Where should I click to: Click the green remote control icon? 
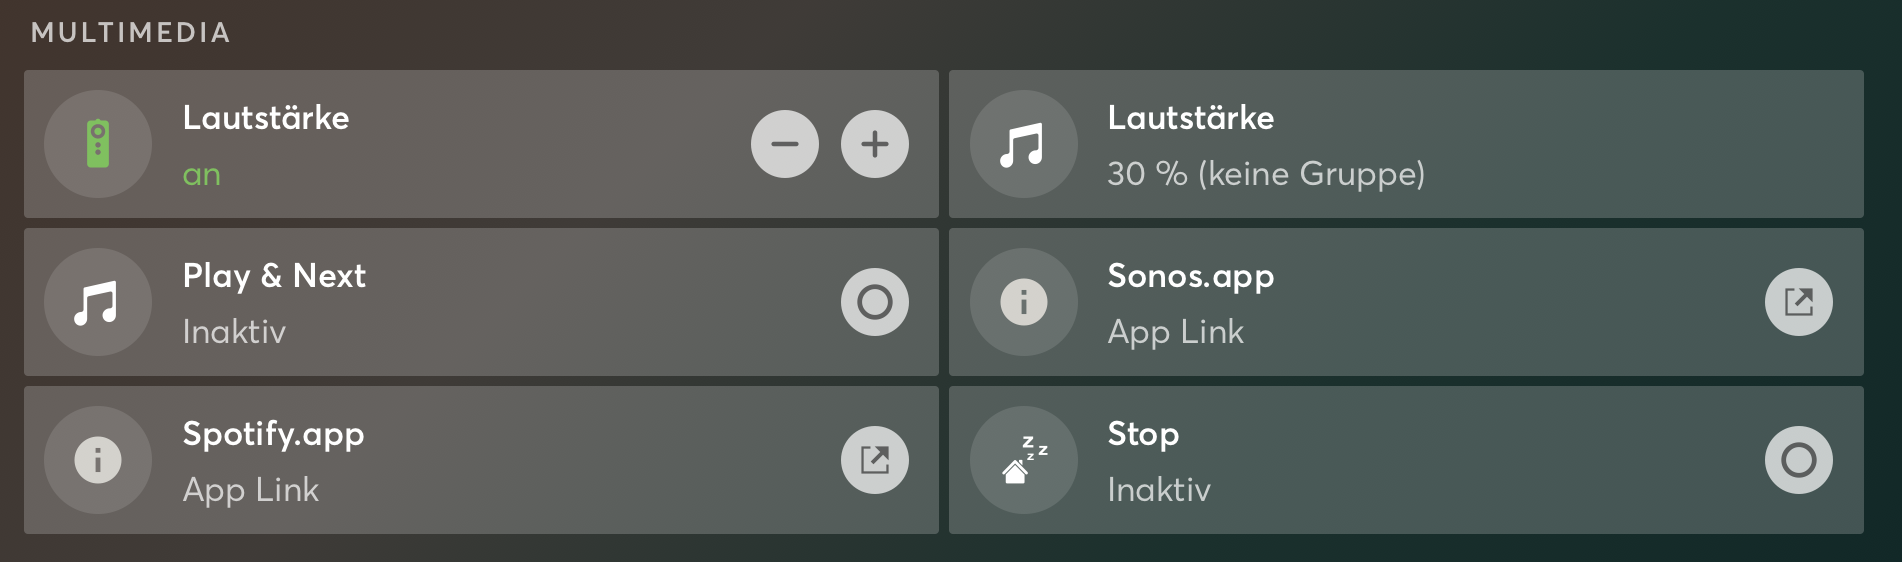coord(98,144)
